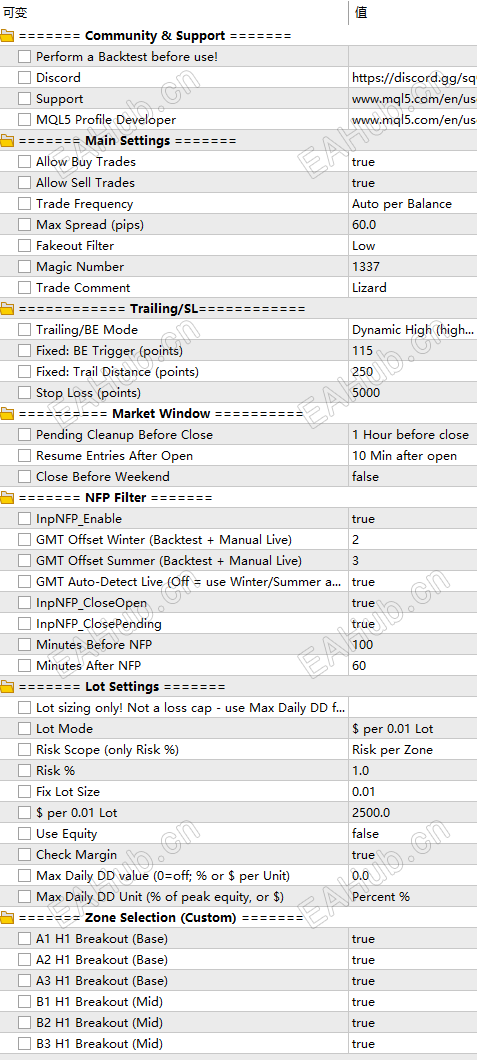Select the Perform a Backtest before use! row
This screenshot has height=1060, width=477.
[127, 57]
